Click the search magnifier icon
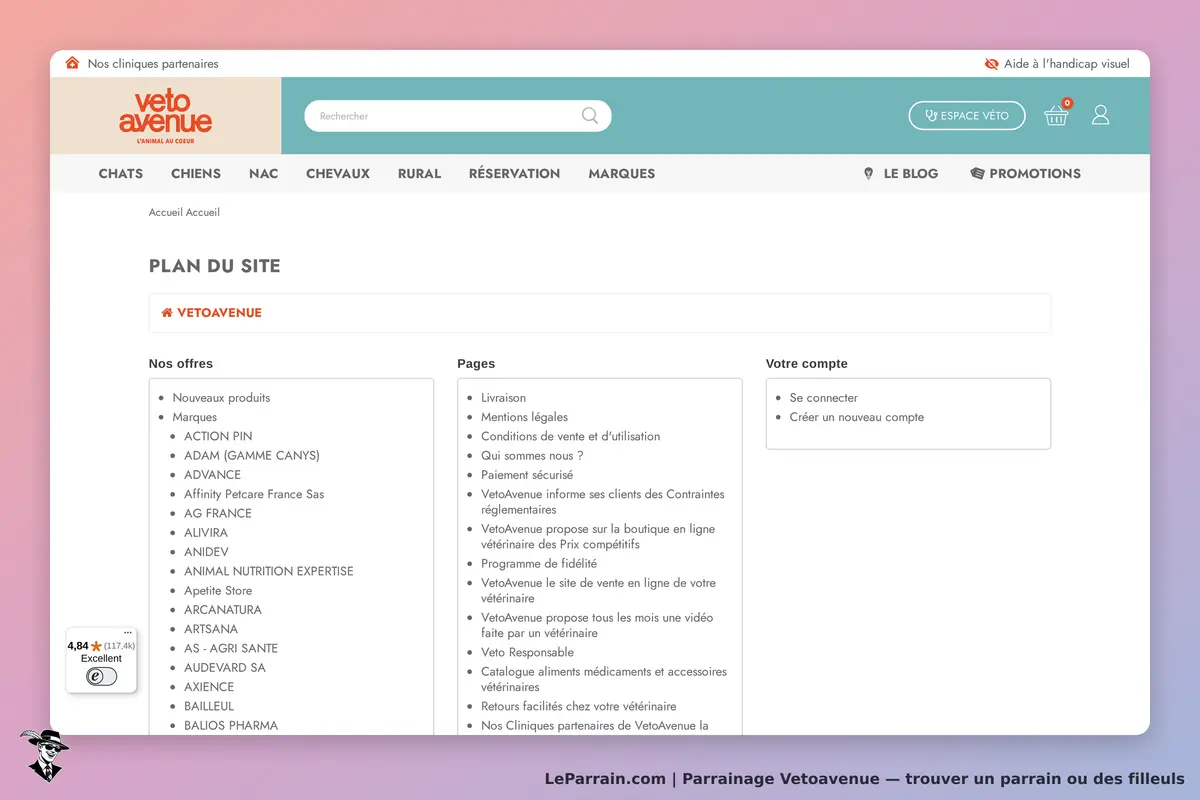The height and width of the screenshot is (800, 1200). 590,116
